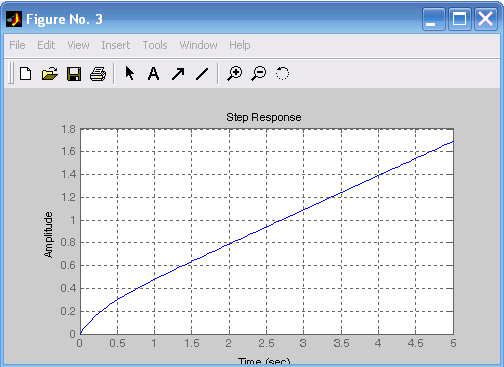This screenshot has width=504, height=367.
Task: Pick the Insert Arrow tool
Action: click(178, 74)
